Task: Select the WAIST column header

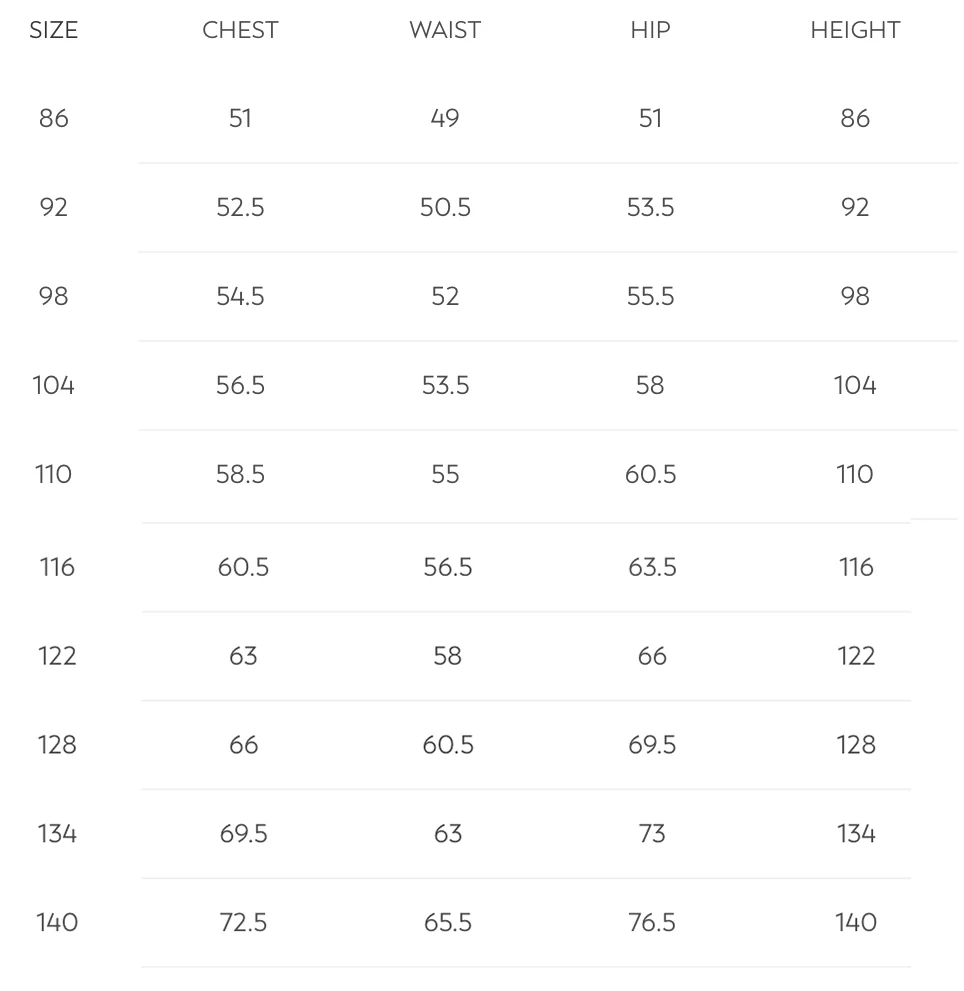Action: tap(445, 30)
